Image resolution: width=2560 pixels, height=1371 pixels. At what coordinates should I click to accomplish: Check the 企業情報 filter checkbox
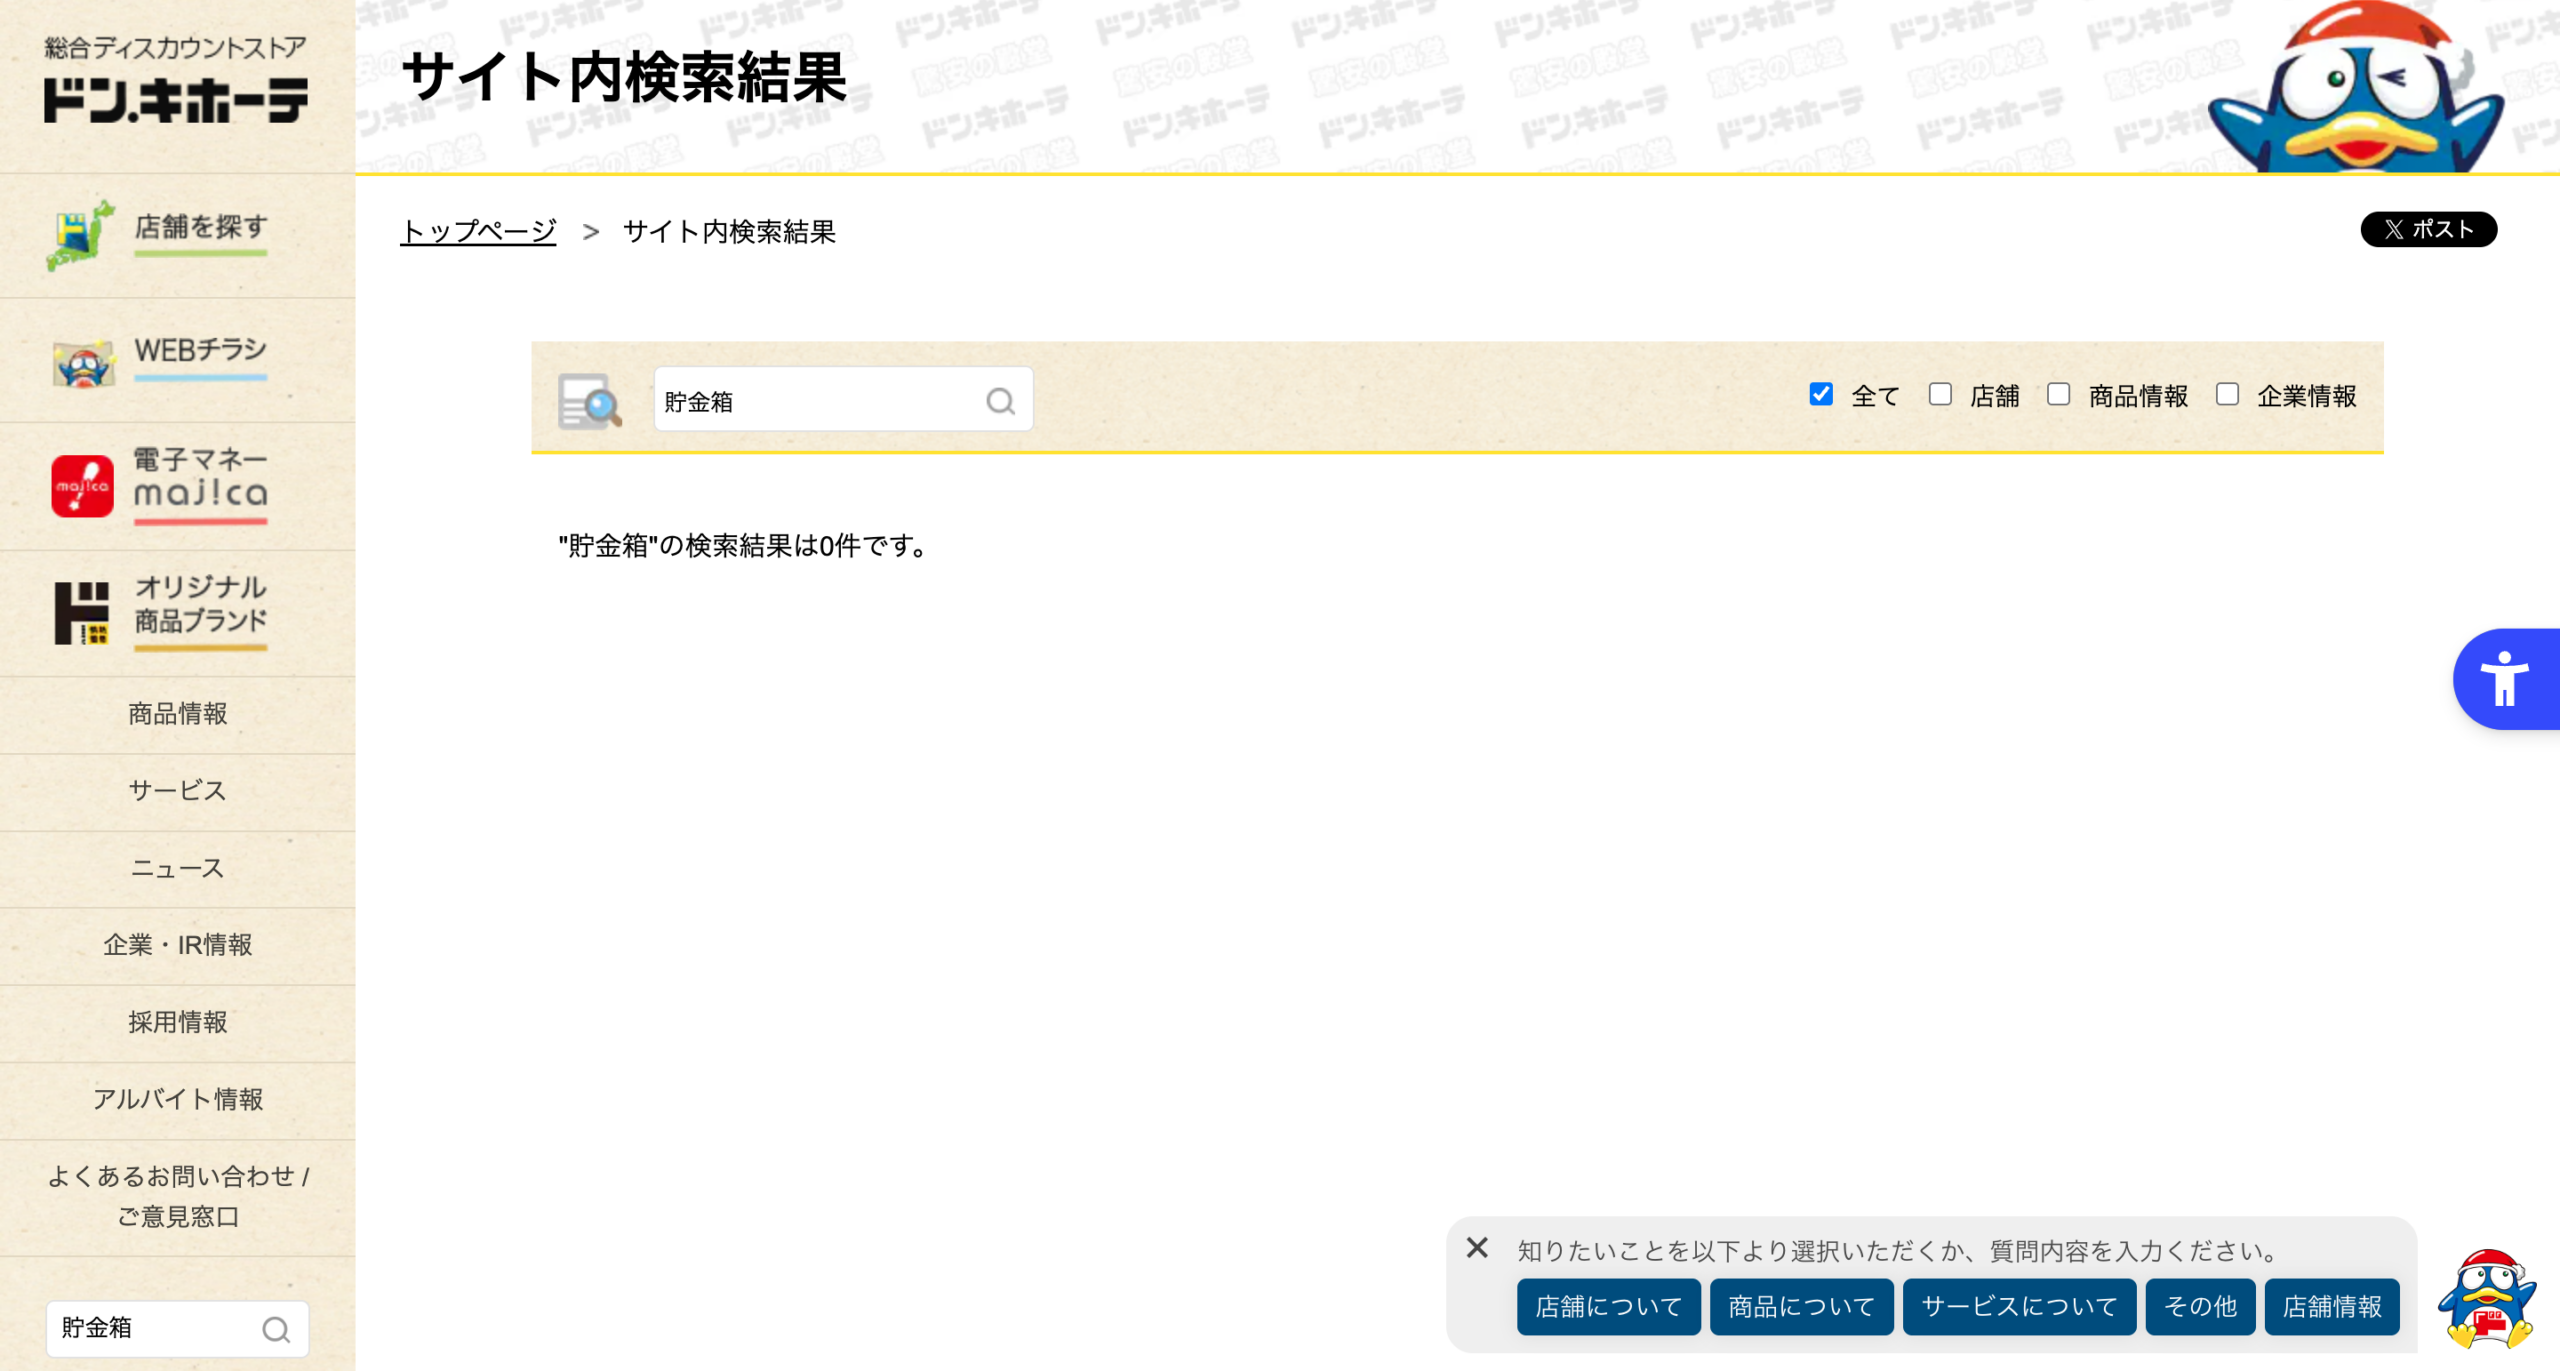[2227, 394]
